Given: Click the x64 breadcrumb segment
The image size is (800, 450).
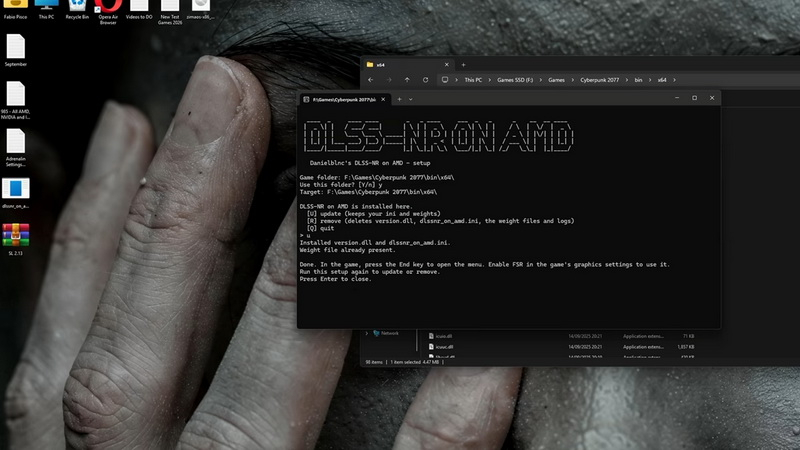Looking at the screenshot, I should coord(662,80).
